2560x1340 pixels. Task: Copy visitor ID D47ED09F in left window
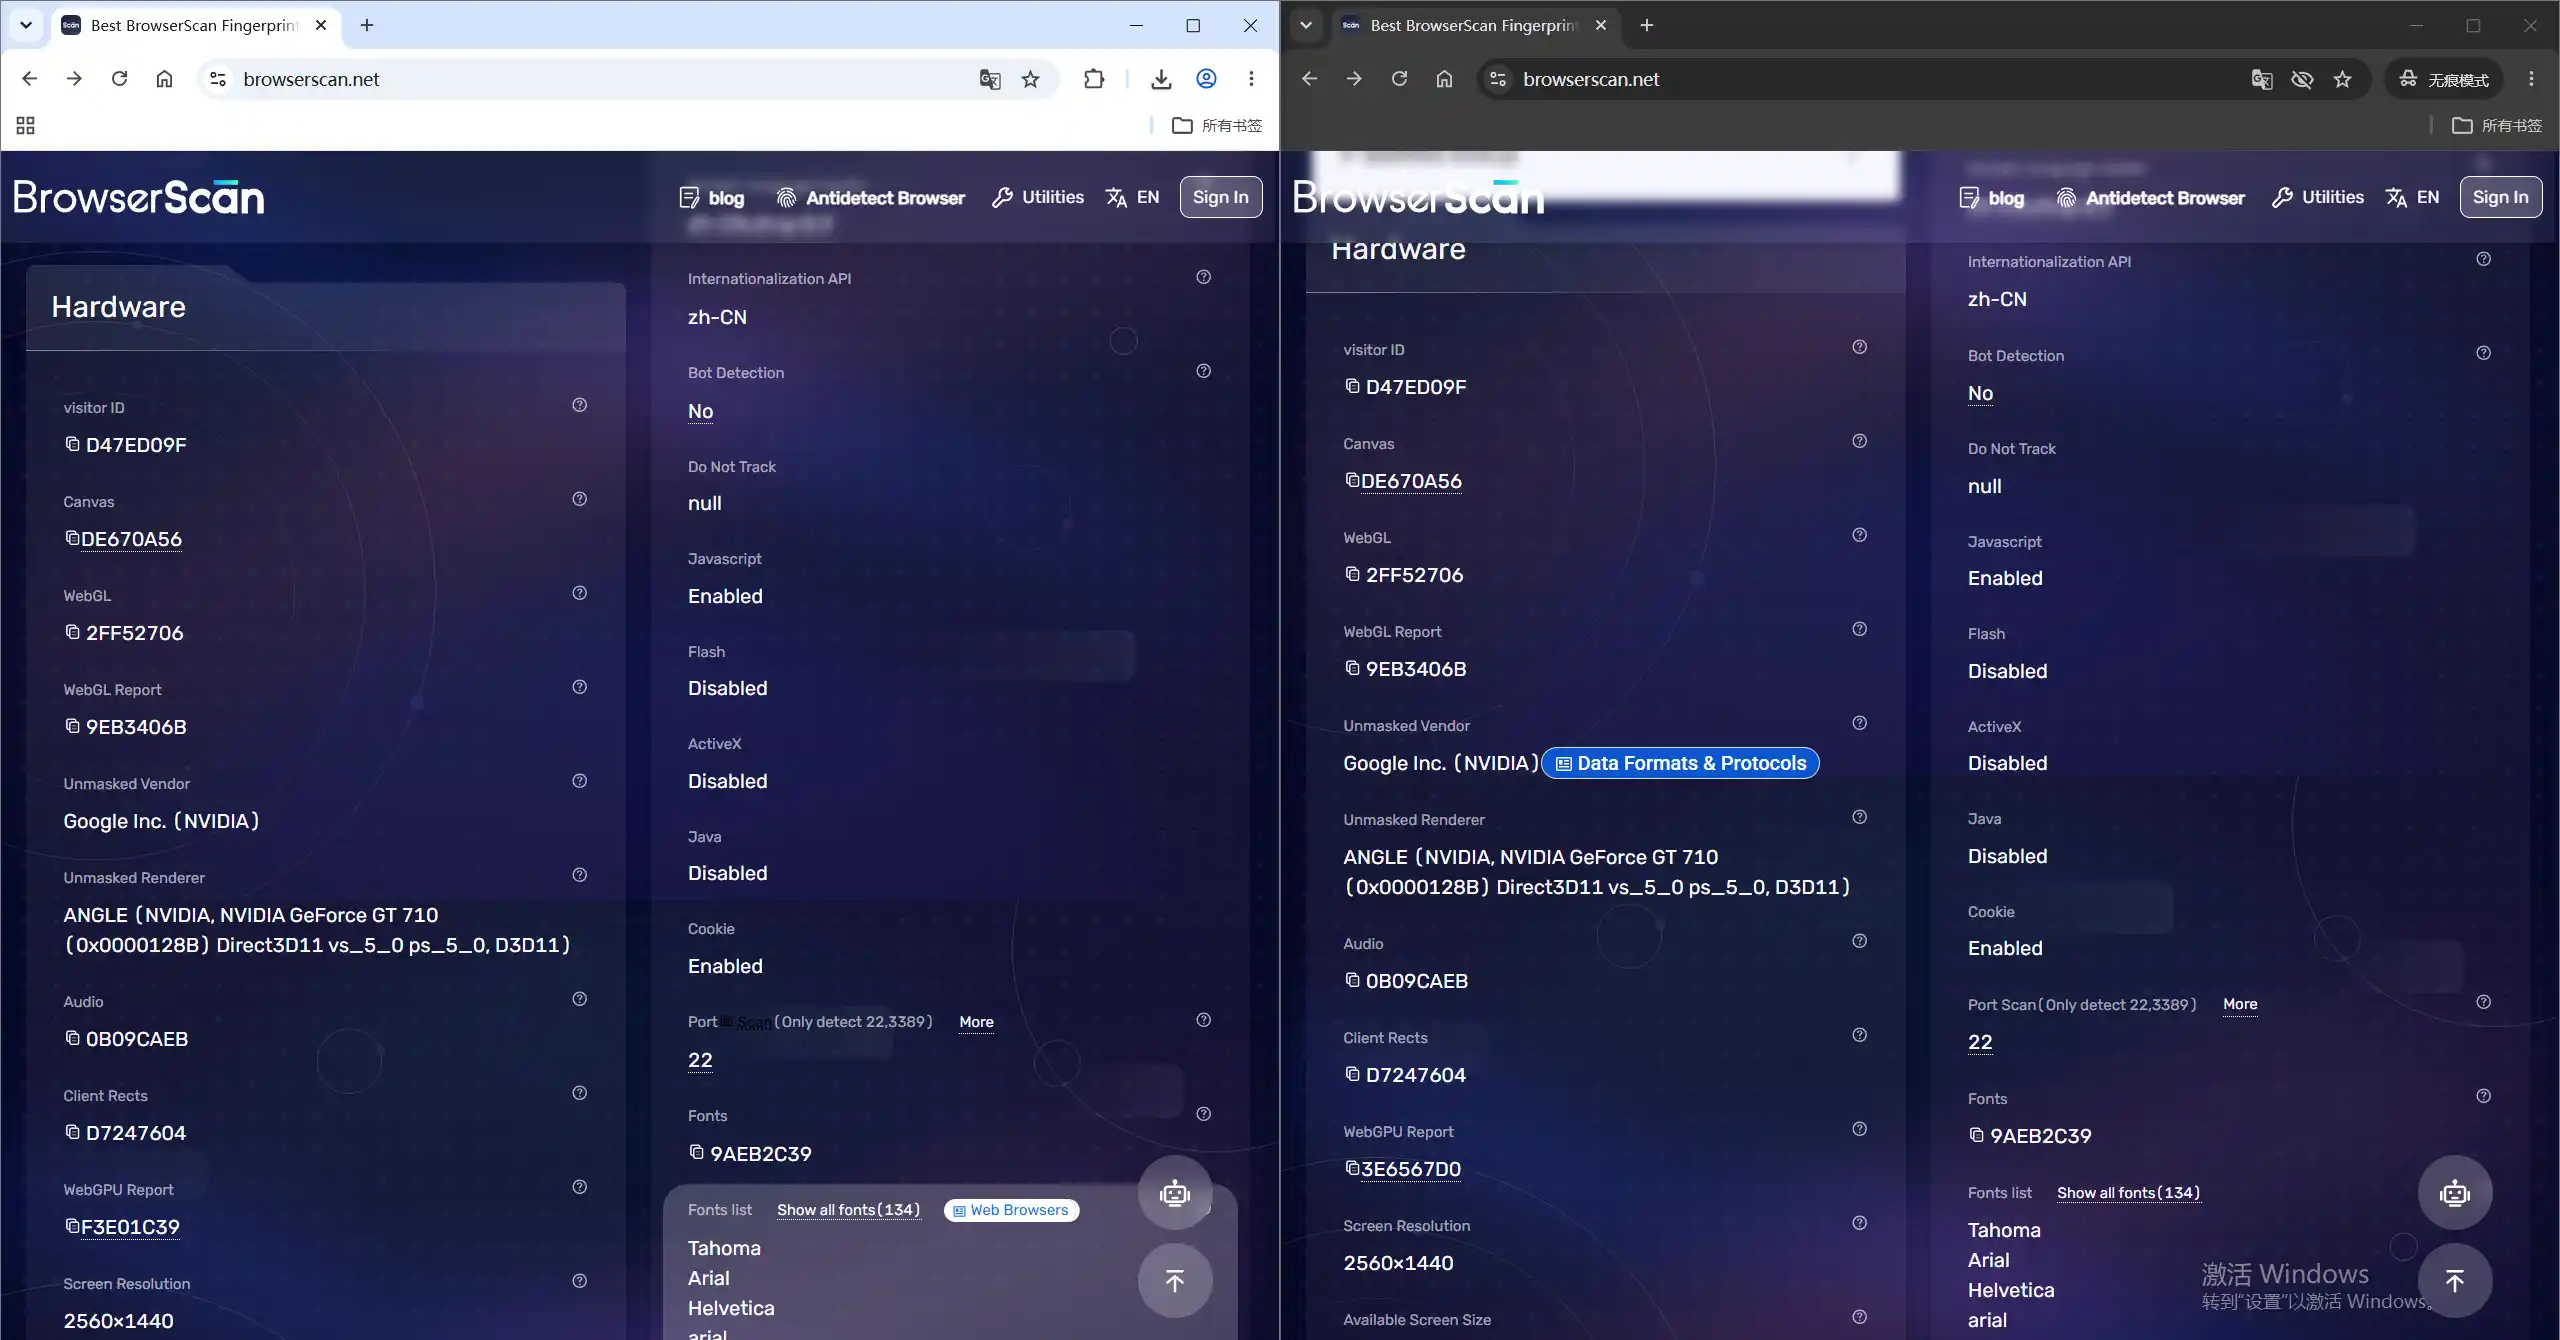tap(72, 444)
